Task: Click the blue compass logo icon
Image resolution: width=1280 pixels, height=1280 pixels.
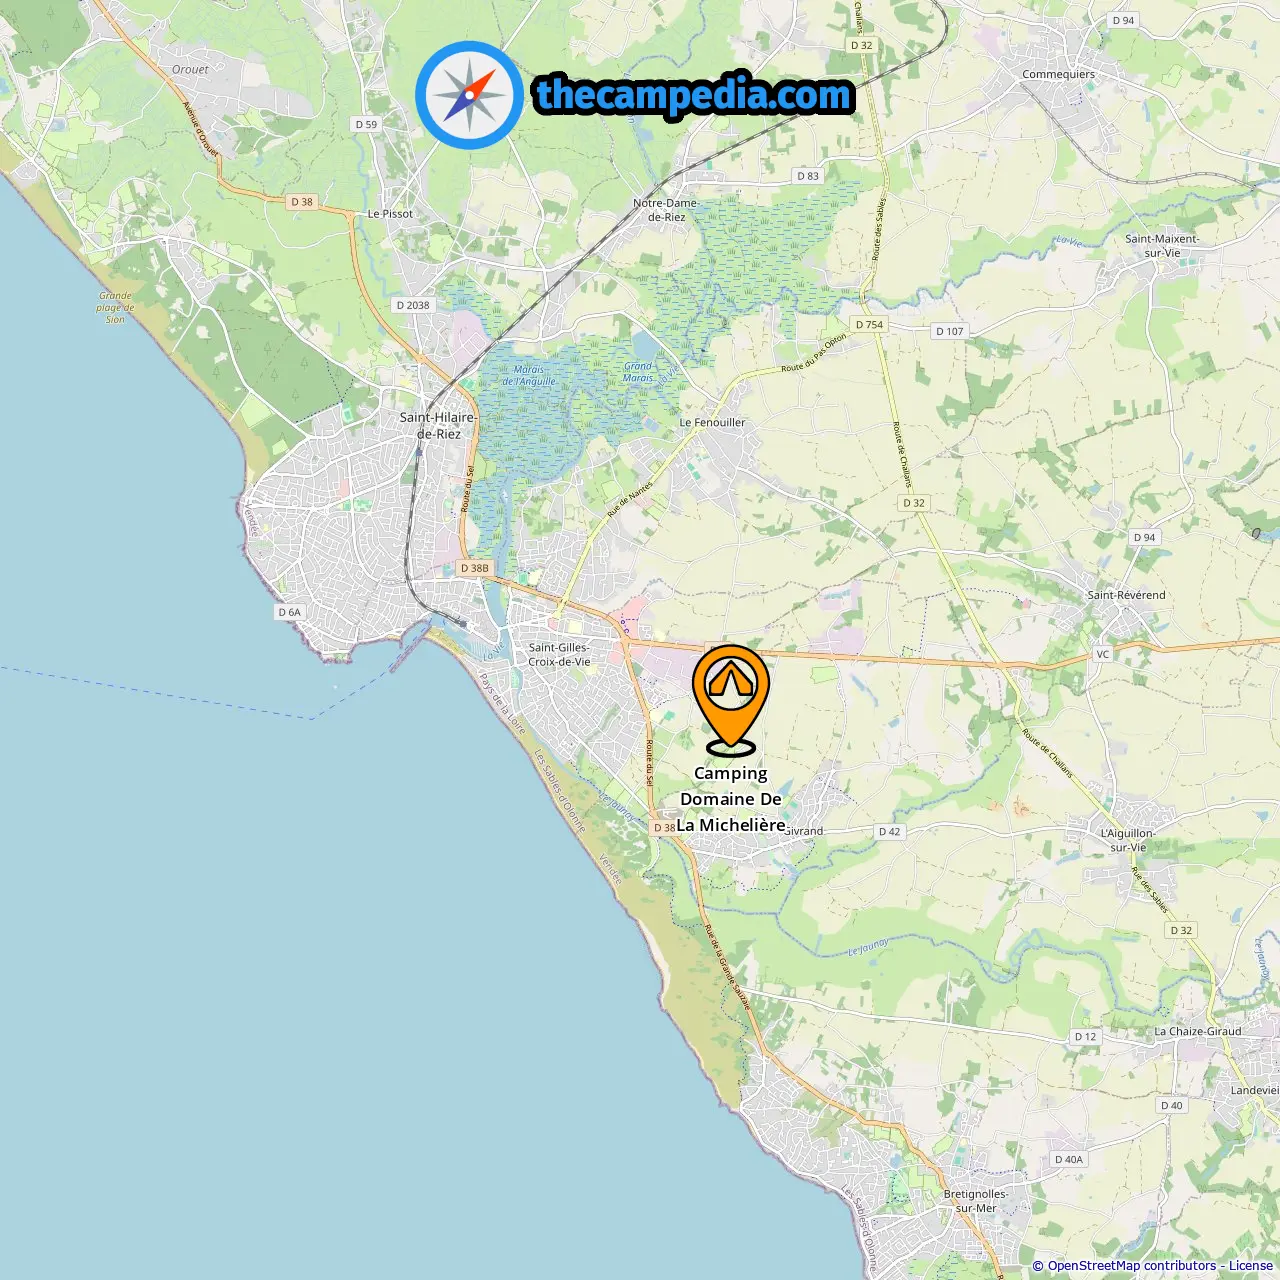Action: 469,95
